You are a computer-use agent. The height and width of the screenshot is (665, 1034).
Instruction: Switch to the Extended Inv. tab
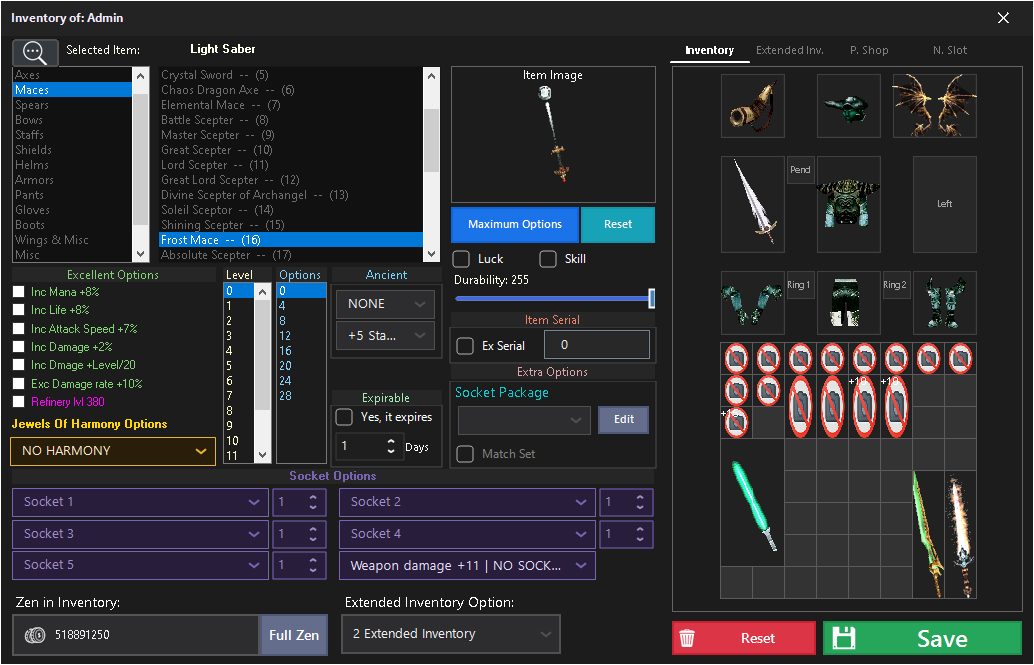[x=788, y=50]
